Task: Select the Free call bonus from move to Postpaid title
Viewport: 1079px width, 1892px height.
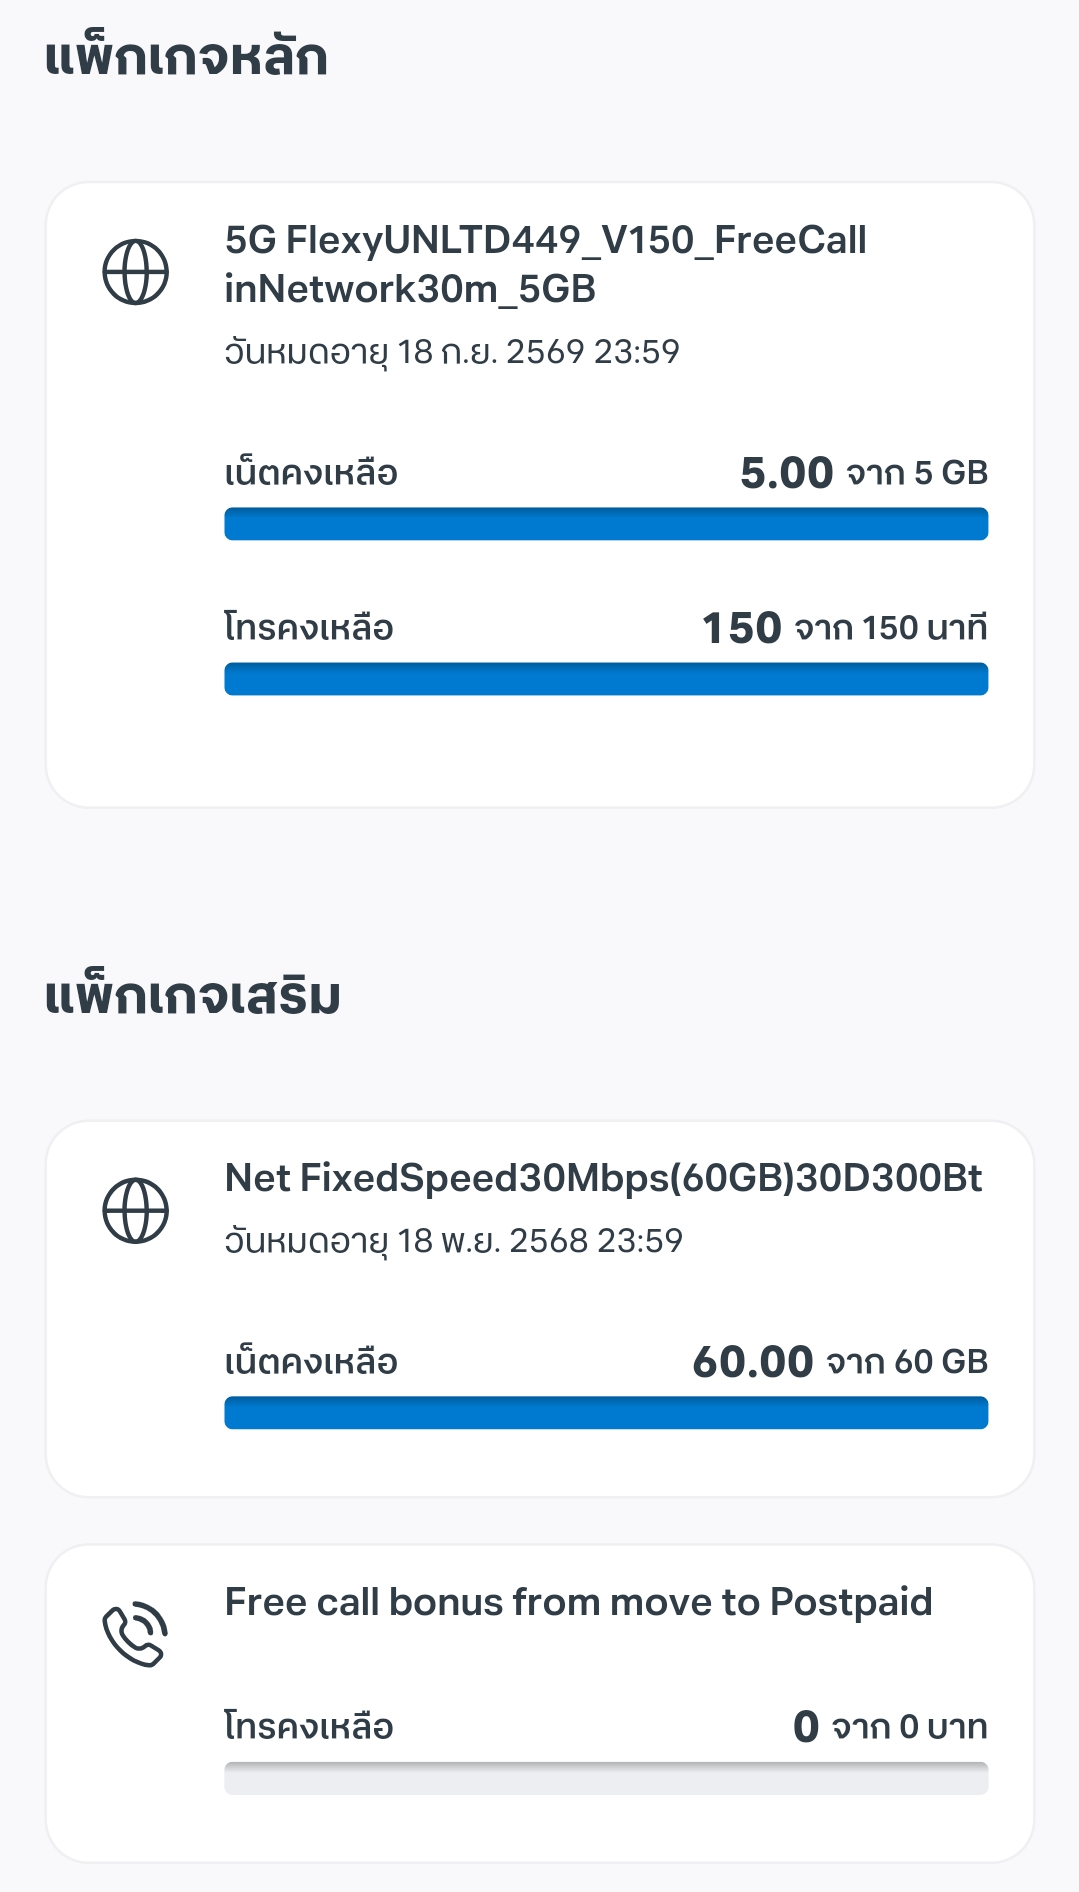Action: tap(578, 1602)
